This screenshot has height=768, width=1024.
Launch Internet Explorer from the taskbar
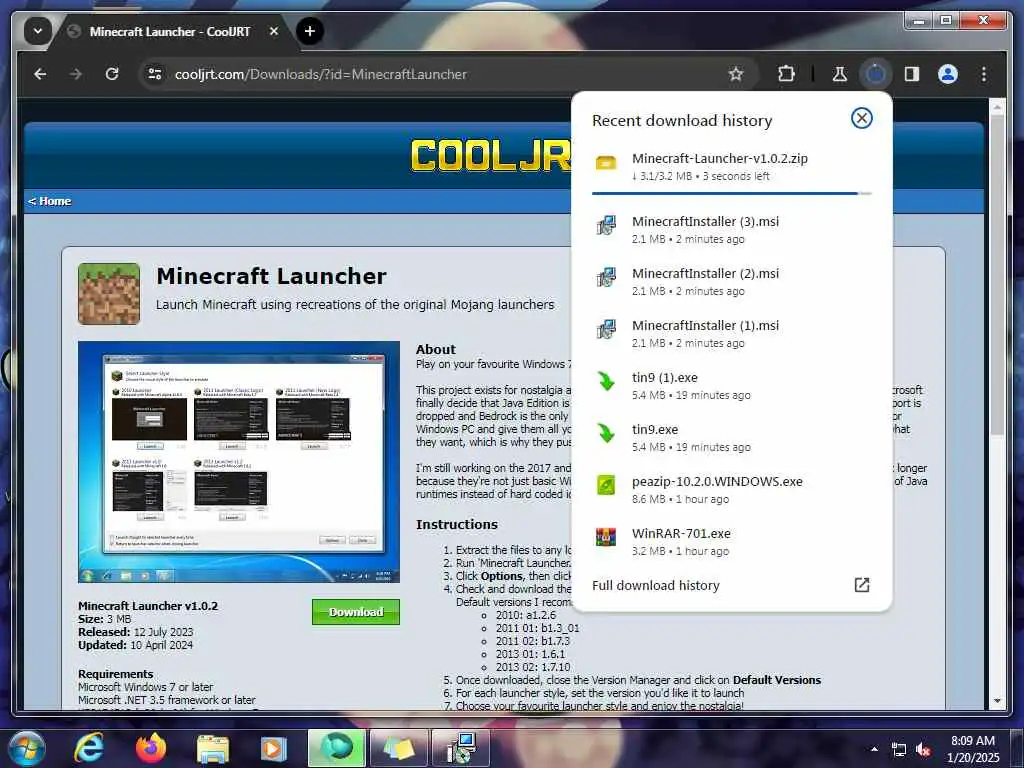coord(89,748)
